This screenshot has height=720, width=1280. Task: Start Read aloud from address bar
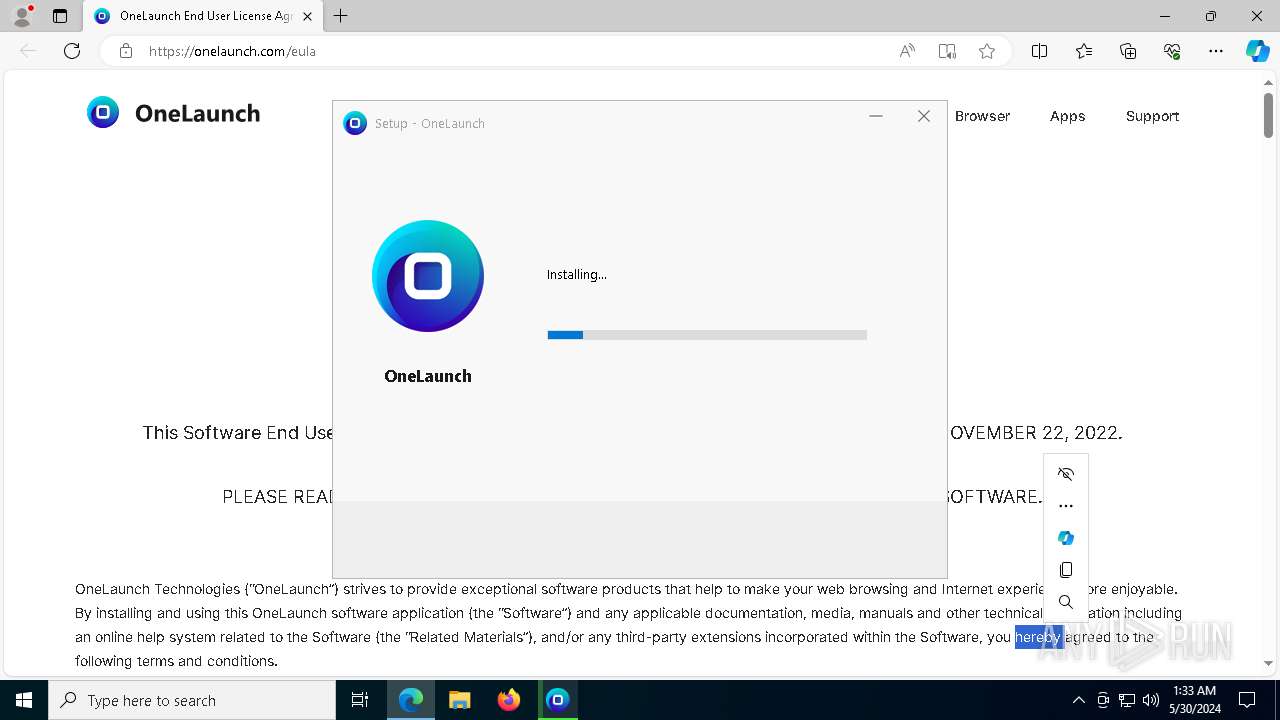(x=907, y=51)
